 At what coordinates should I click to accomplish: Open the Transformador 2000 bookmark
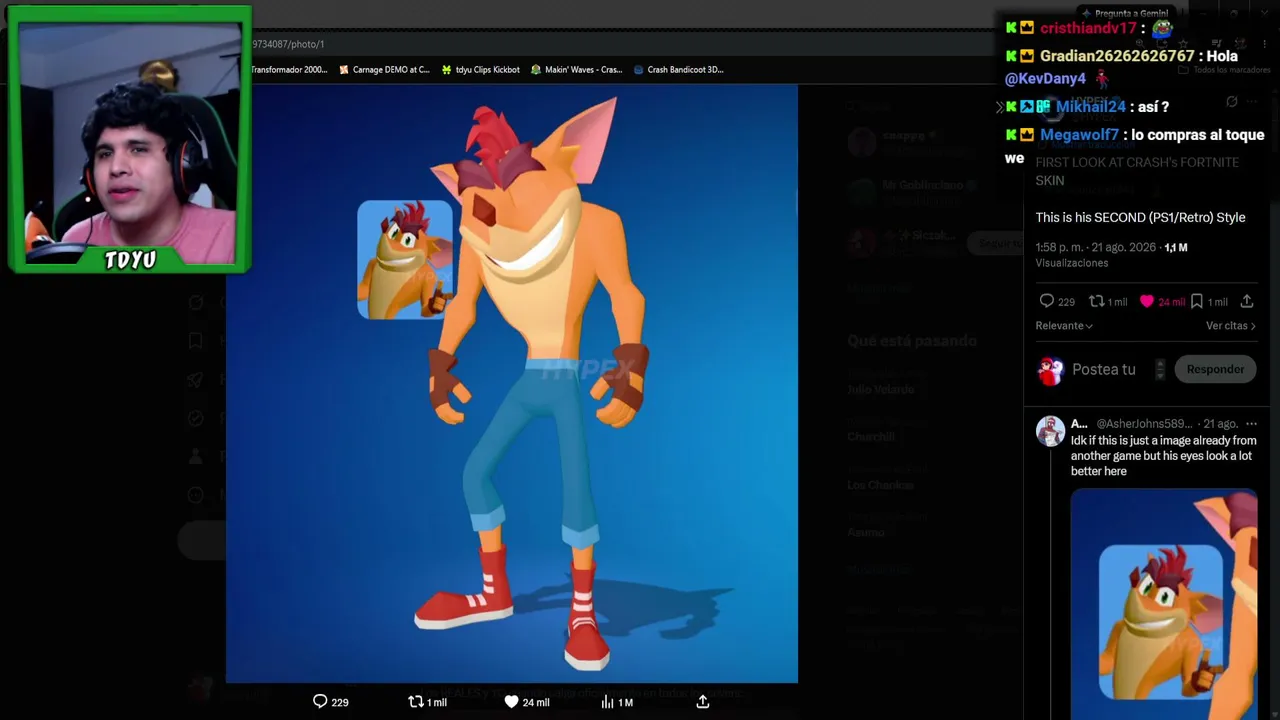coord(289,70)
